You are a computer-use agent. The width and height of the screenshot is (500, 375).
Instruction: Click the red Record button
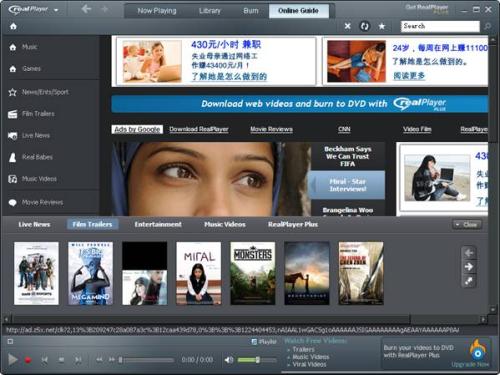pos(28,360)
